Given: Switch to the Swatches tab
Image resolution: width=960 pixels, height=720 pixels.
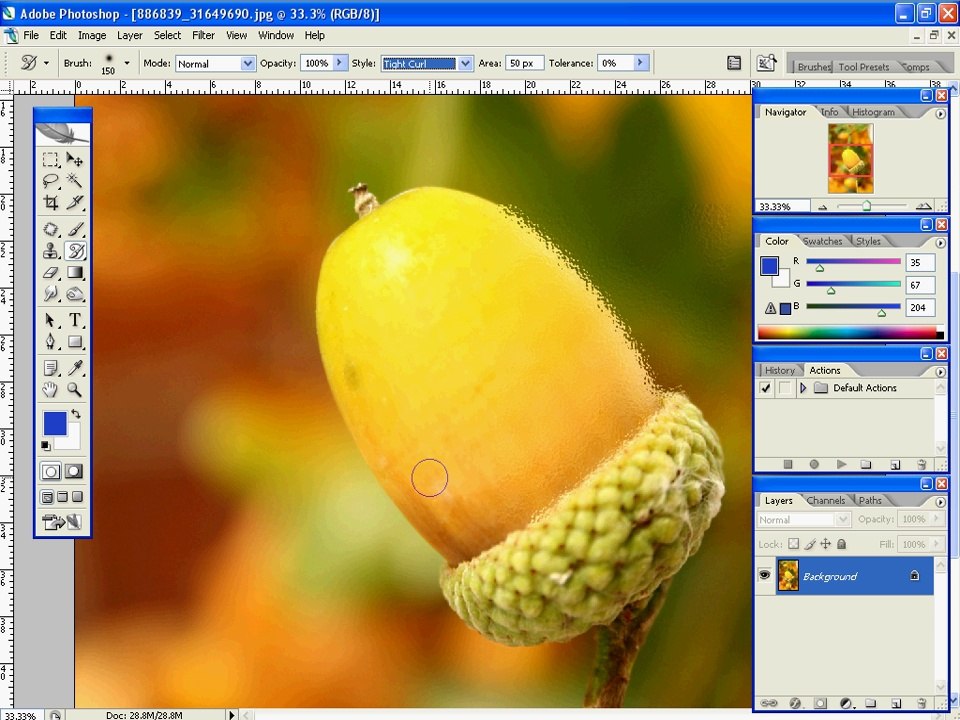Looking at the screenshot, I should pos(822,241).
